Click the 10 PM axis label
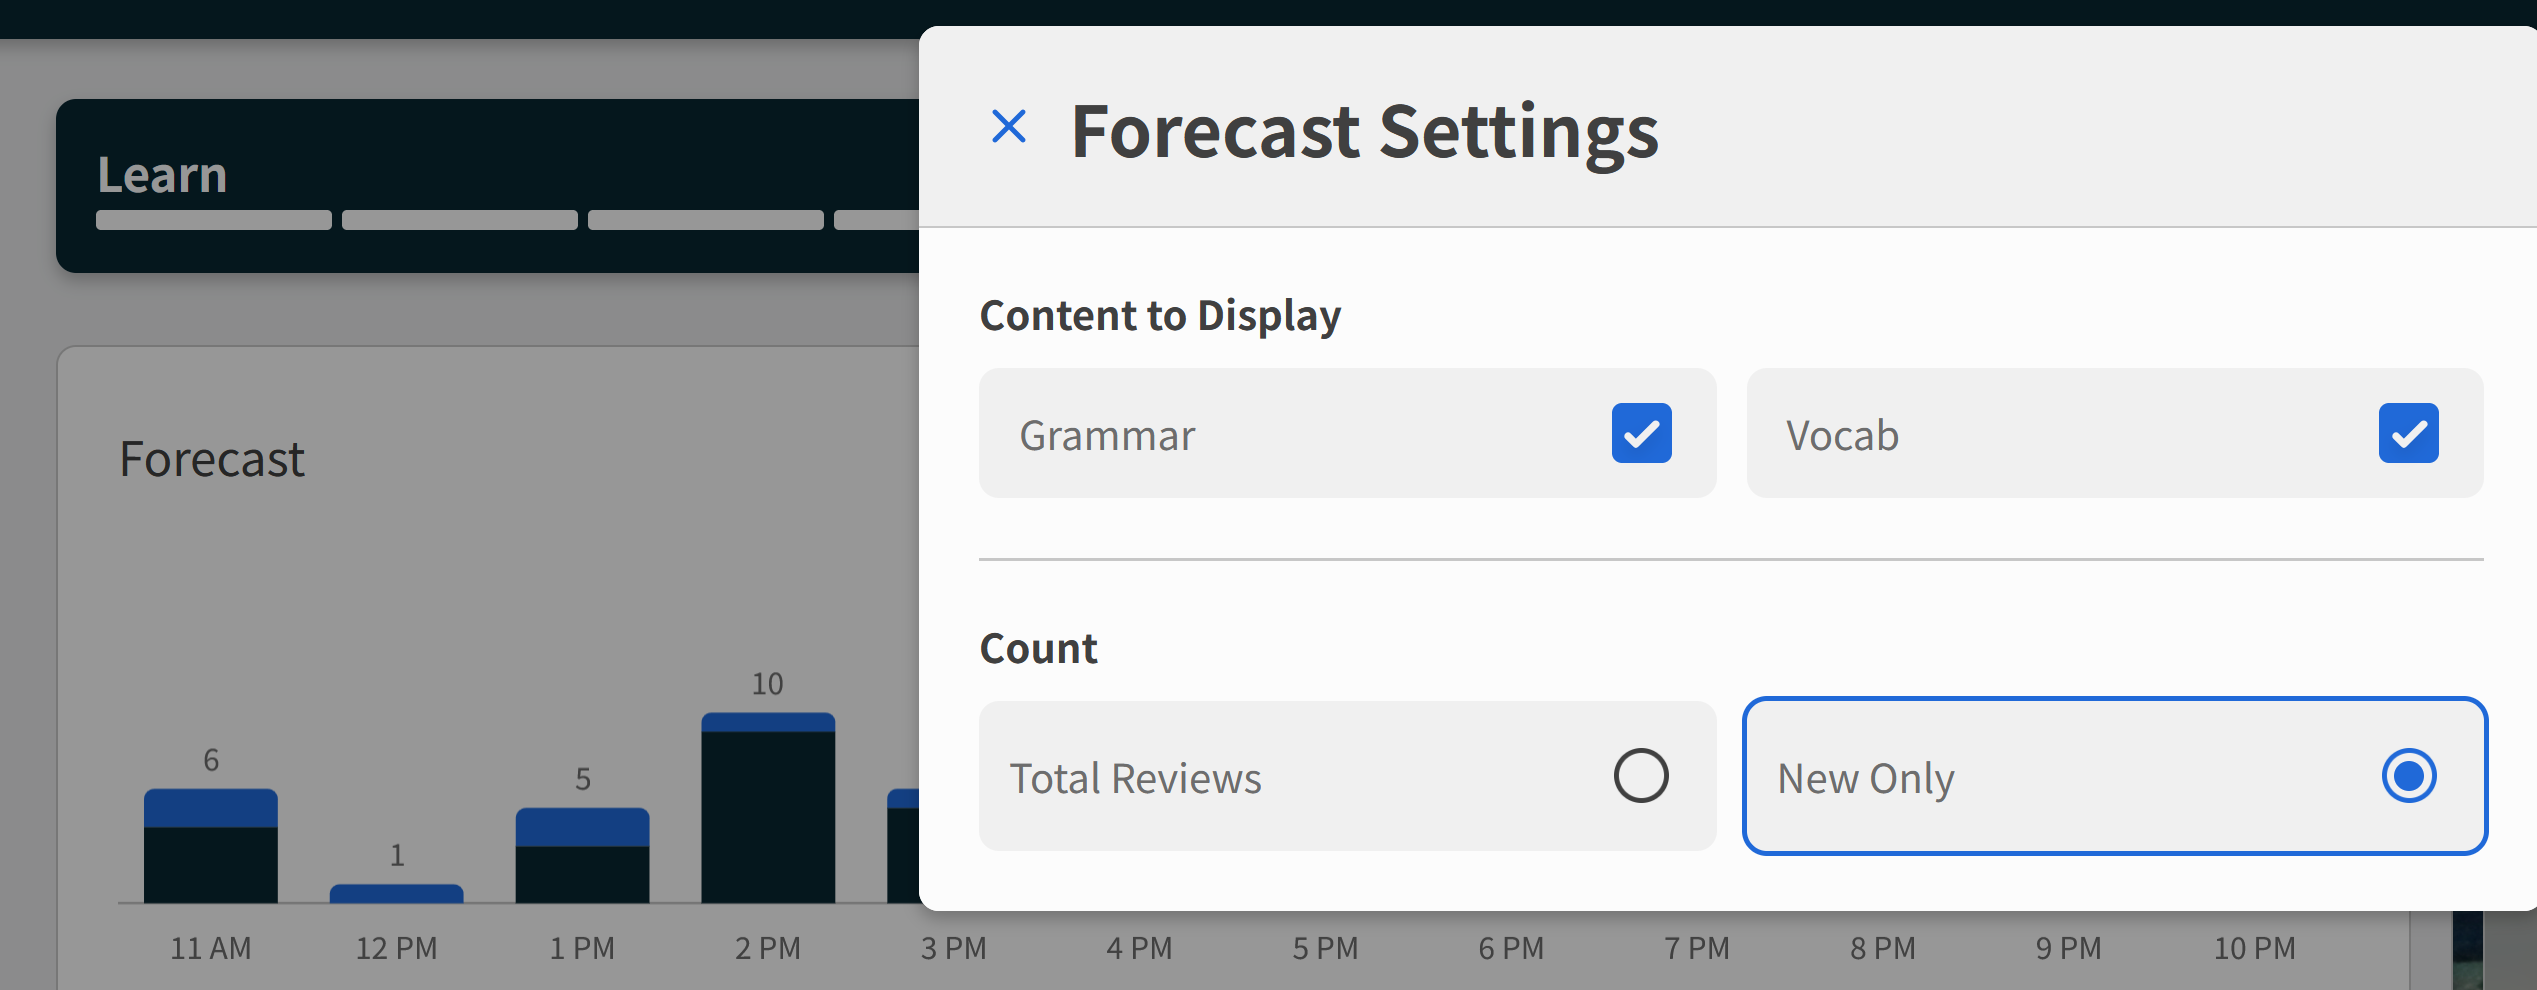Image resolution: width=2537 pixels, height=990 pixels. click(x=2254, y=948)
